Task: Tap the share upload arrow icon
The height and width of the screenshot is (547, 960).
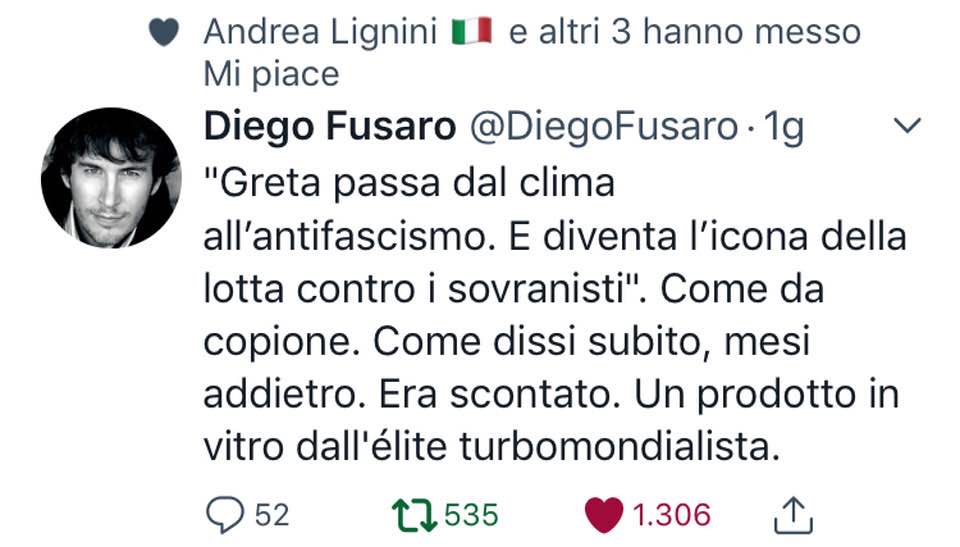Action: [793, 515]
